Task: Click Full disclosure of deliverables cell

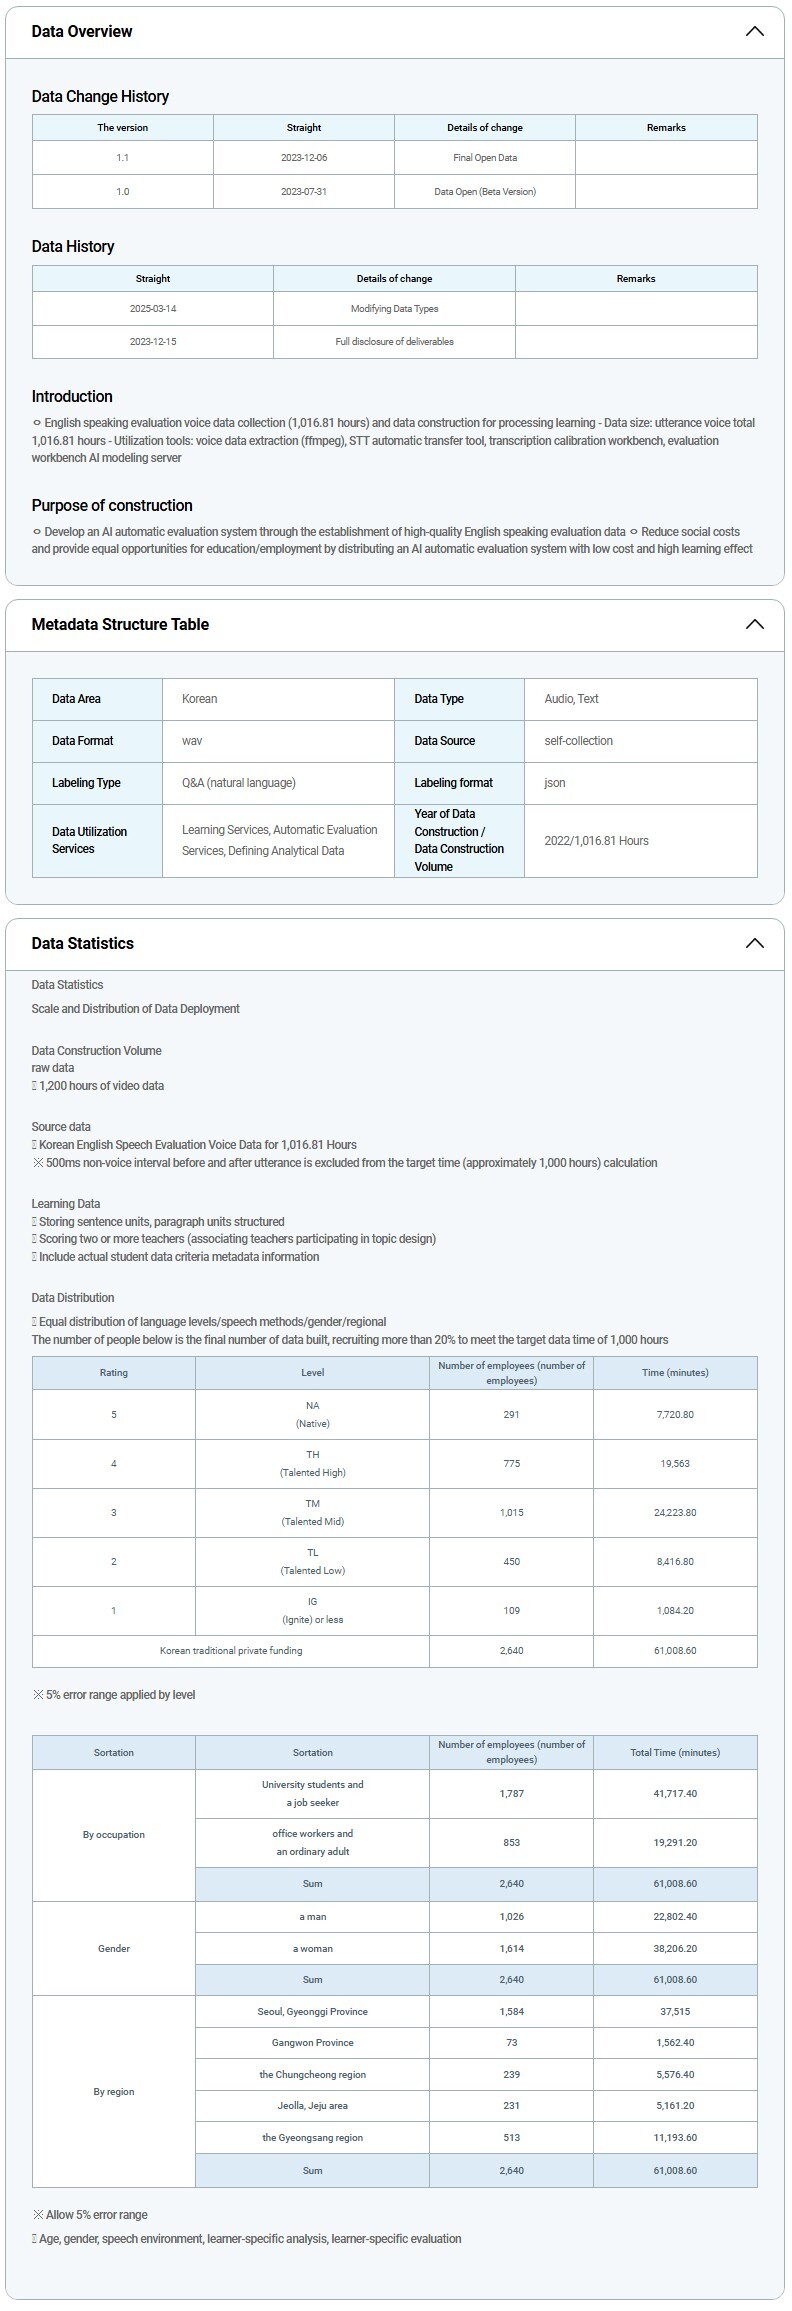Action: coord(394,342)
